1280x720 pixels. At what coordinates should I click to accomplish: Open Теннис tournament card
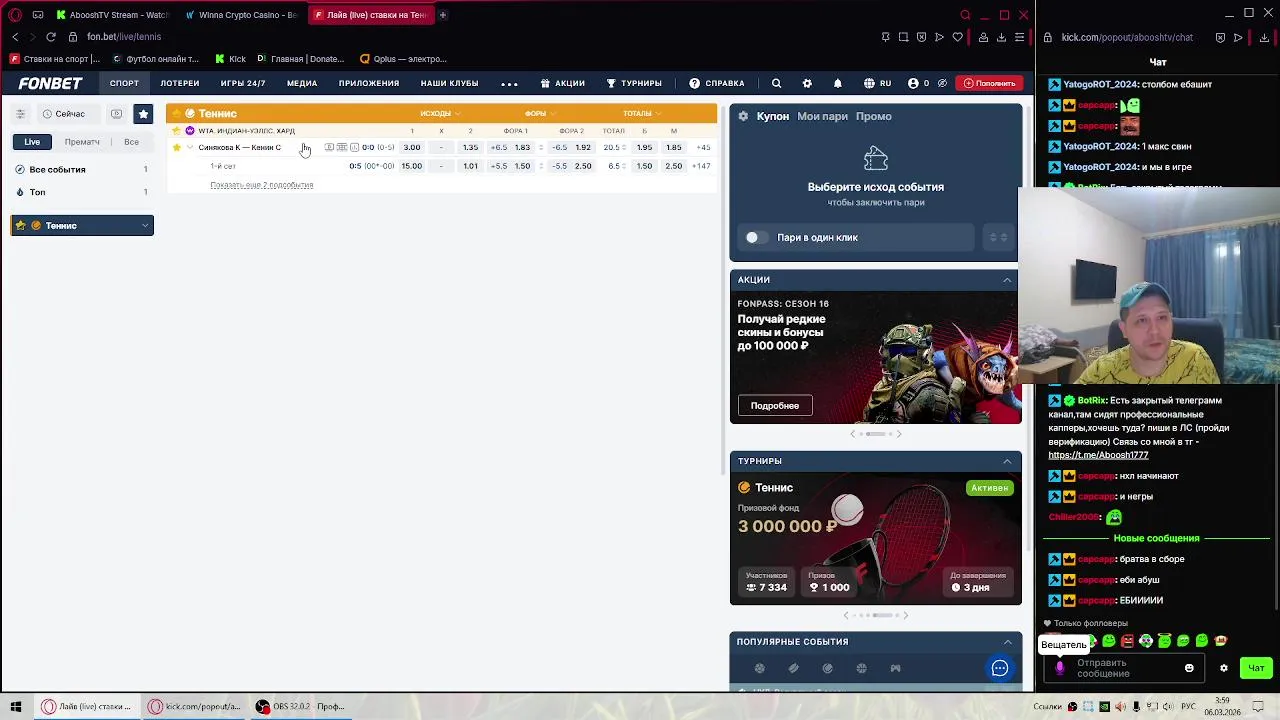pos(876,539)
